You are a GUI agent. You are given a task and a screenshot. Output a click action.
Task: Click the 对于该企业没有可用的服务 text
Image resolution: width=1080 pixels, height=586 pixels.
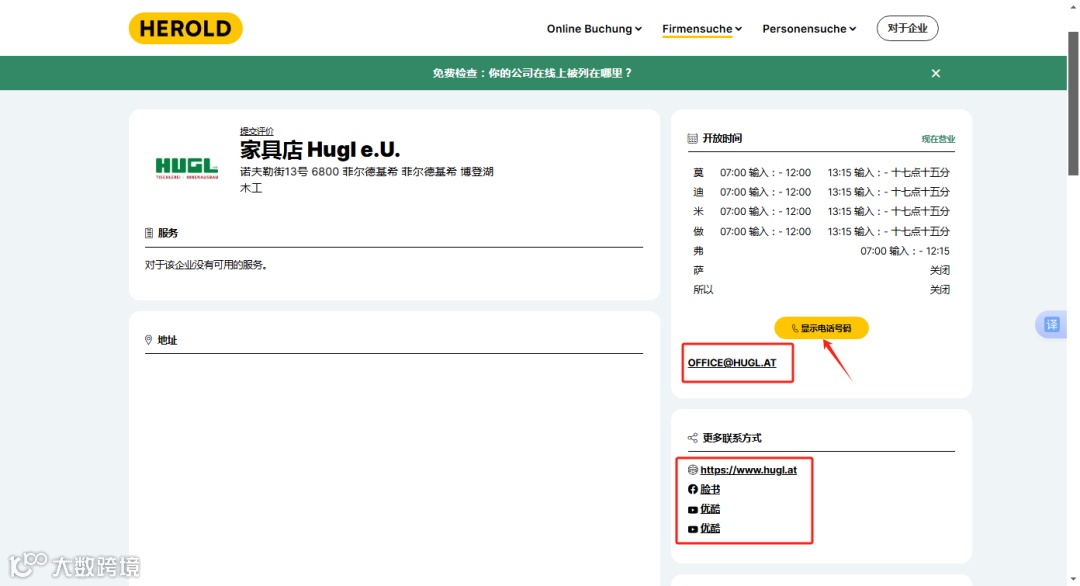point(205,264)
